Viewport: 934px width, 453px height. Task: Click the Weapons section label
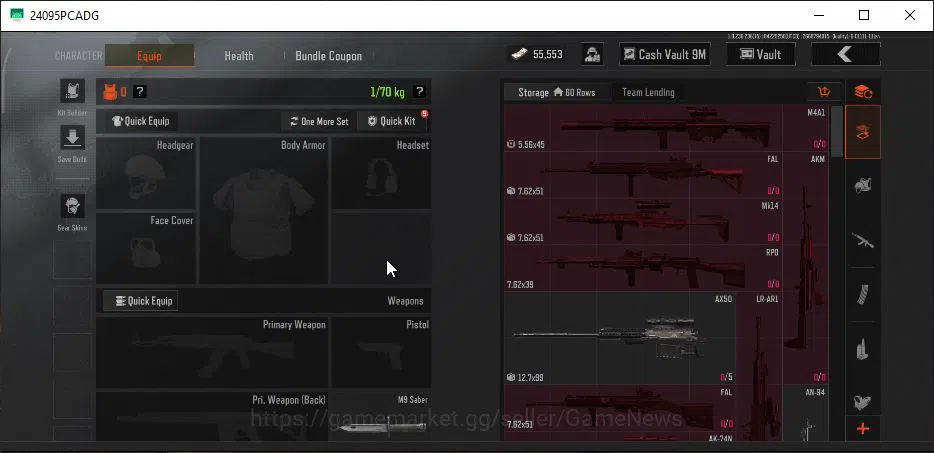pos(406,301)
